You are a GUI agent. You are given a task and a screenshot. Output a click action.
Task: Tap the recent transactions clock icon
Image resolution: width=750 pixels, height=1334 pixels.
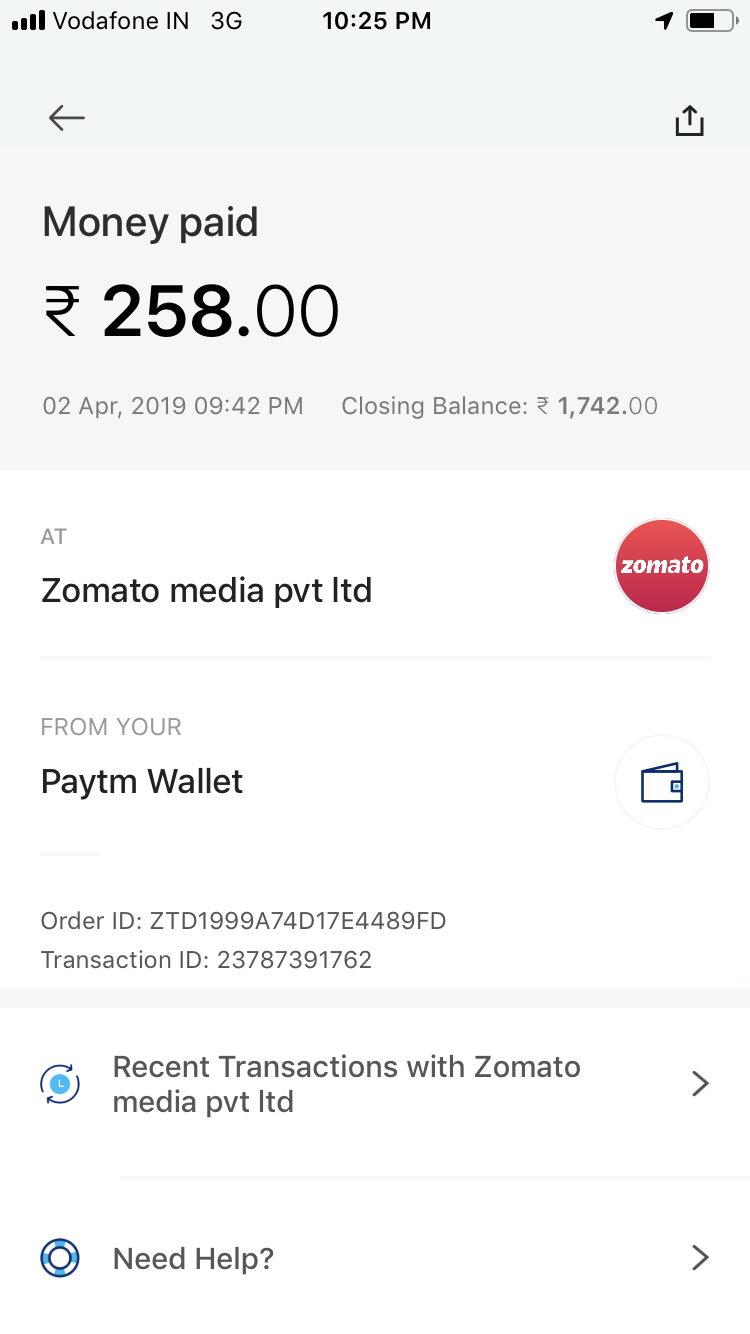tap(60, 1083)
